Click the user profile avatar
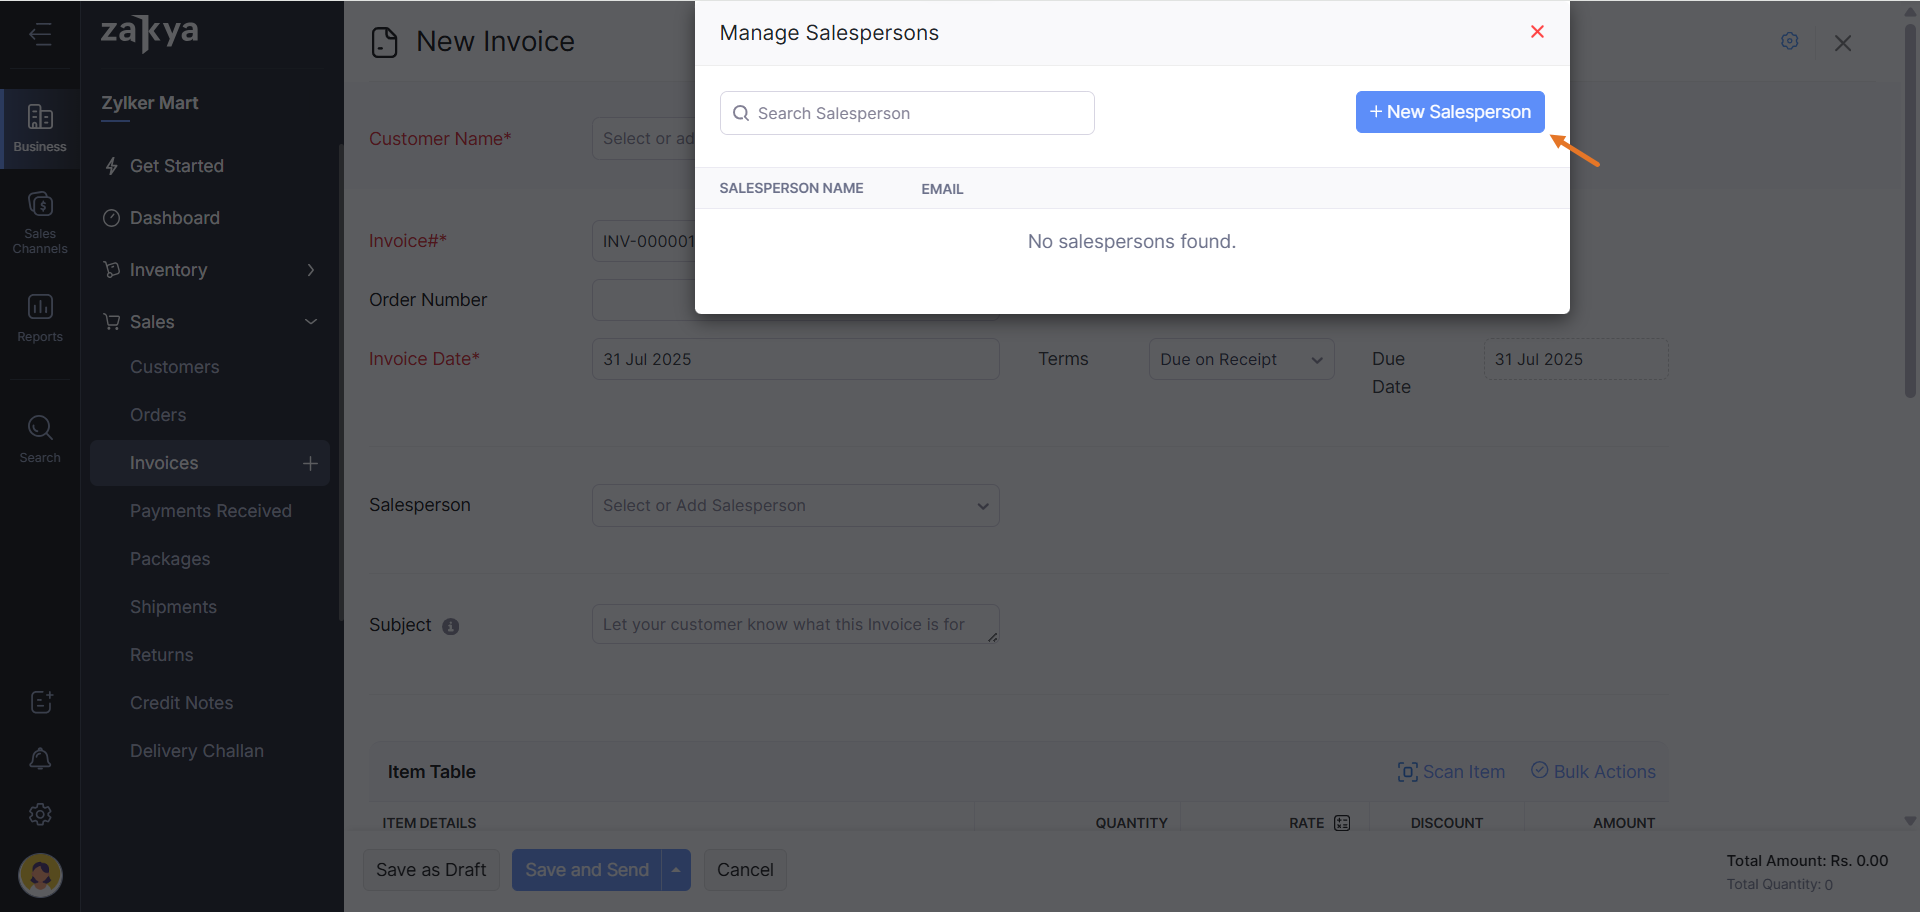The width and height of the screenshot is (1920, 912). click(40, 875)
